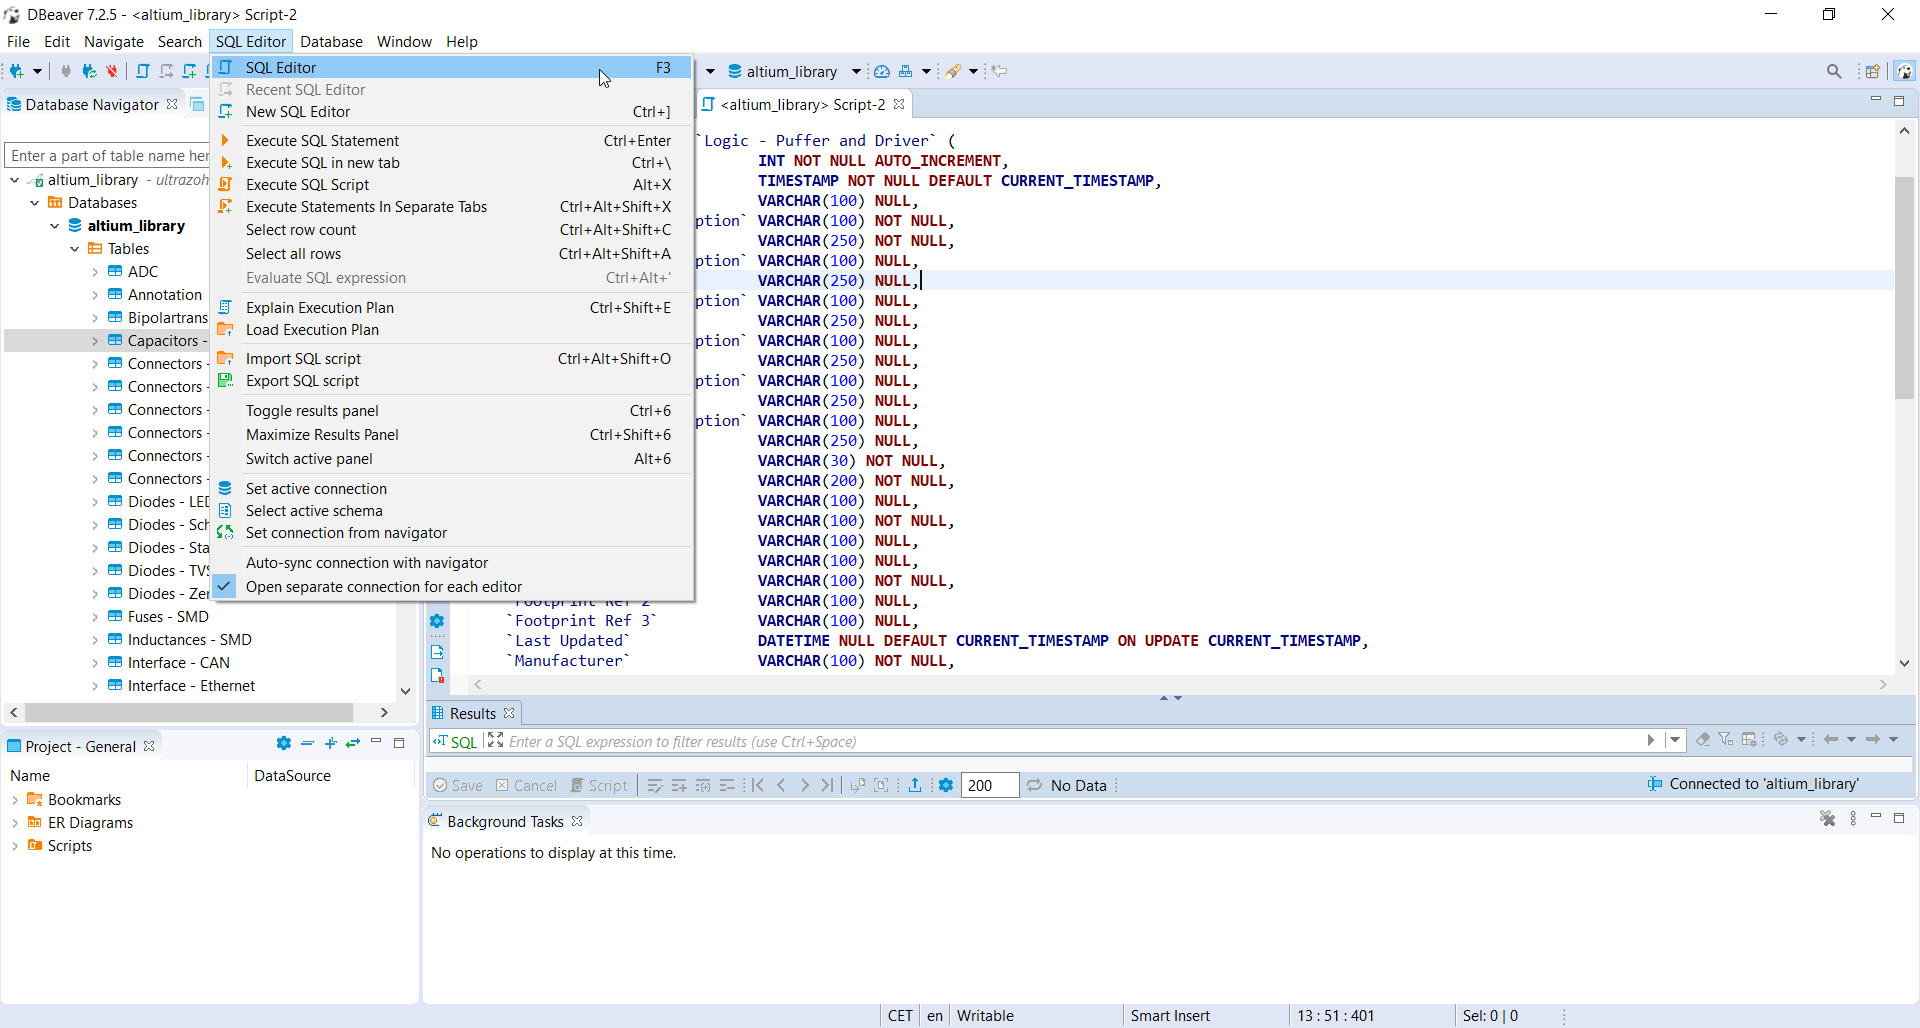Click the toolbar magnifier search icon
This screenshot has height=1028, width=1920.
(1833, 71)
